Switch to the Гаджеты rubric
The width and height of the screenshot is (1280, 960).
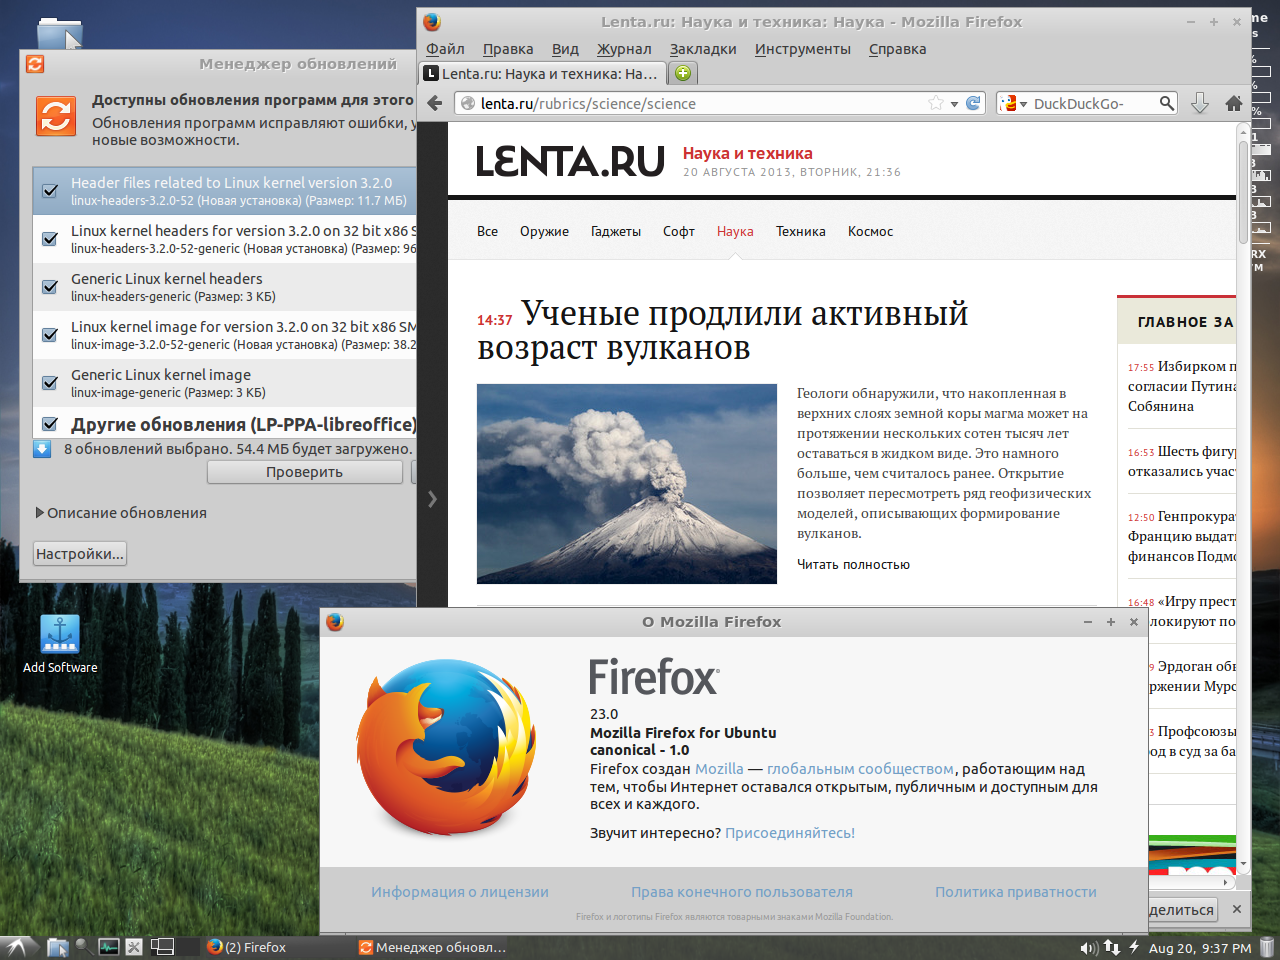(616, 231)
